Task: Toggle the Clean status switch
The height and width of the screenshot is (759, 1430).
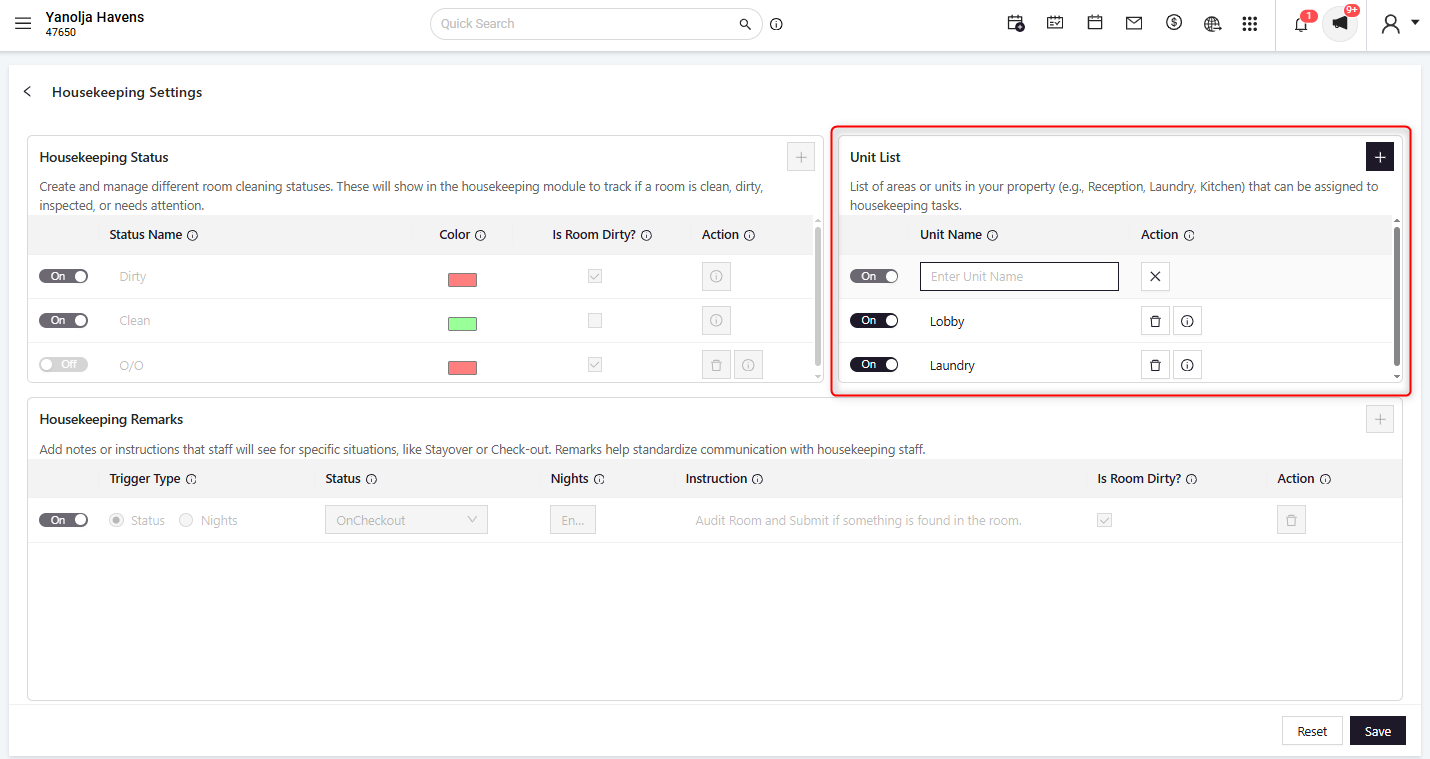Action: click(x=64, y=320)
